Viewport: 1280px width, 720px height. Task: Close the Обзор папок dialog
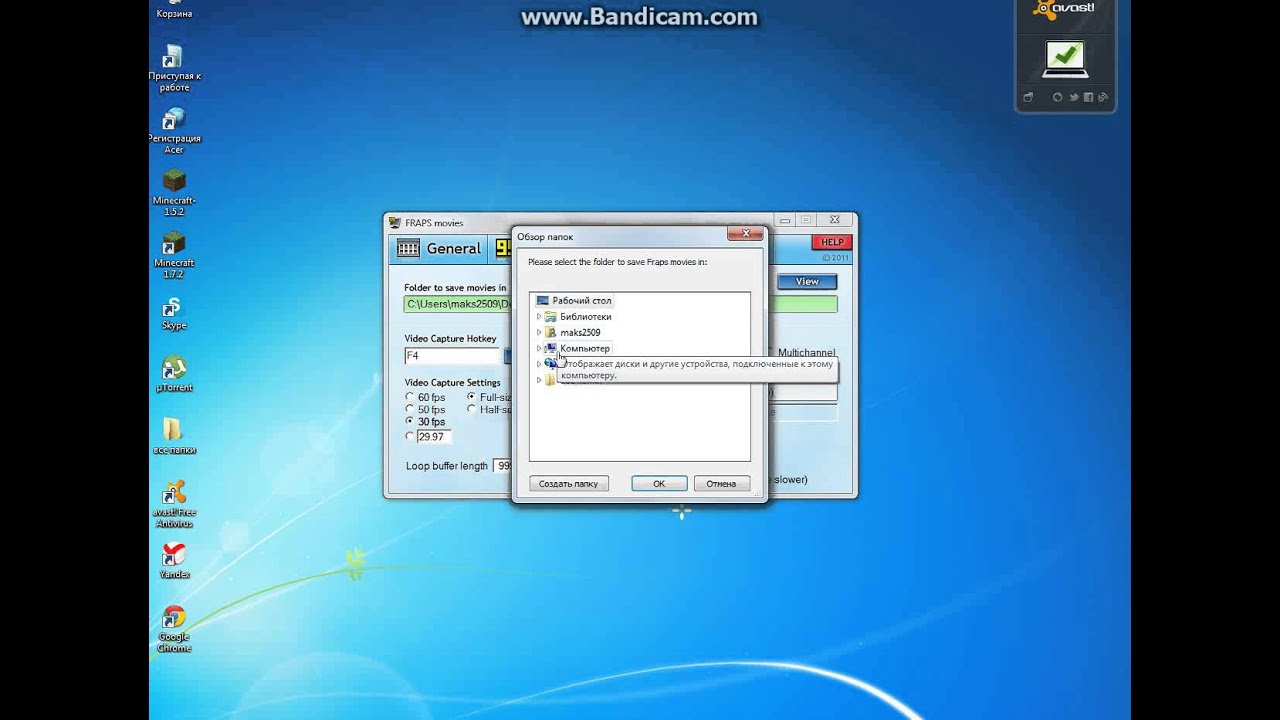pos(745,234)
